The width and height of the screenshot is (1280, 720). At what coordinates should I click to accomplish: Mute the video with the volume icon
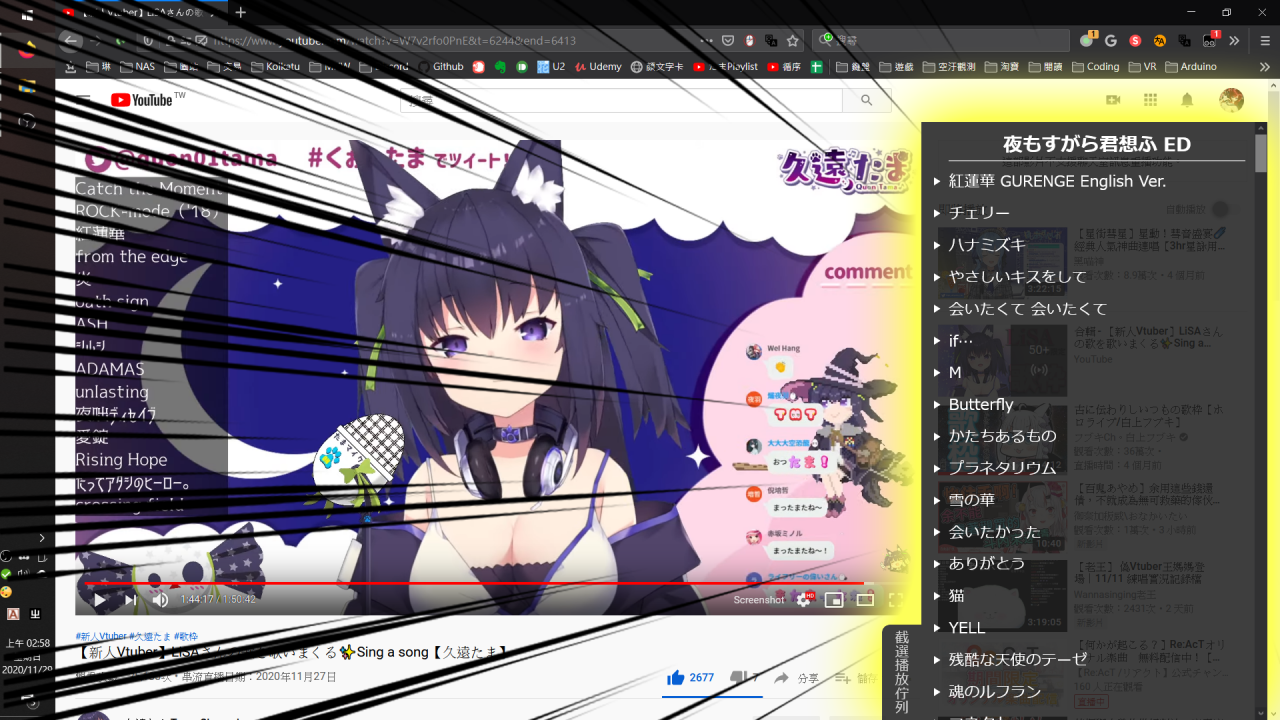(160, 600)
